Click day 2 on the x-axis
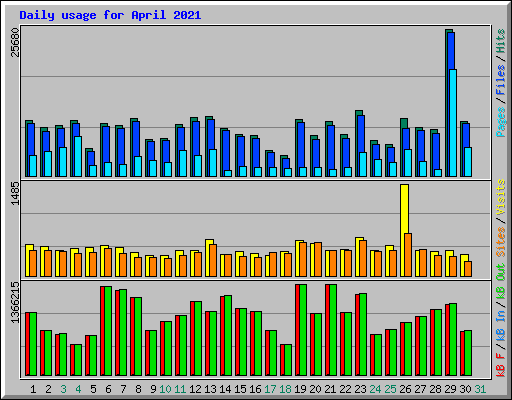Image resolution: width=512 pixels, height=400 pixels. (48, 389)
